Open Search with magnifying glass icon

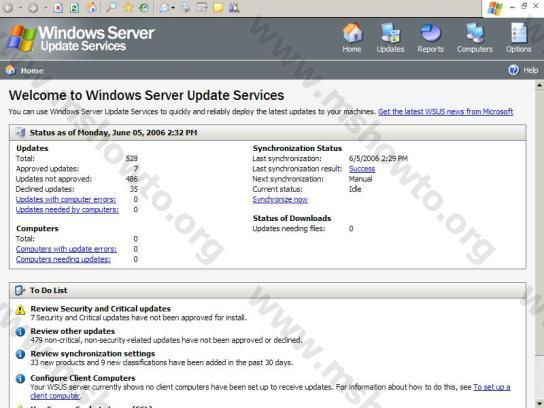[x=111, y=7]
